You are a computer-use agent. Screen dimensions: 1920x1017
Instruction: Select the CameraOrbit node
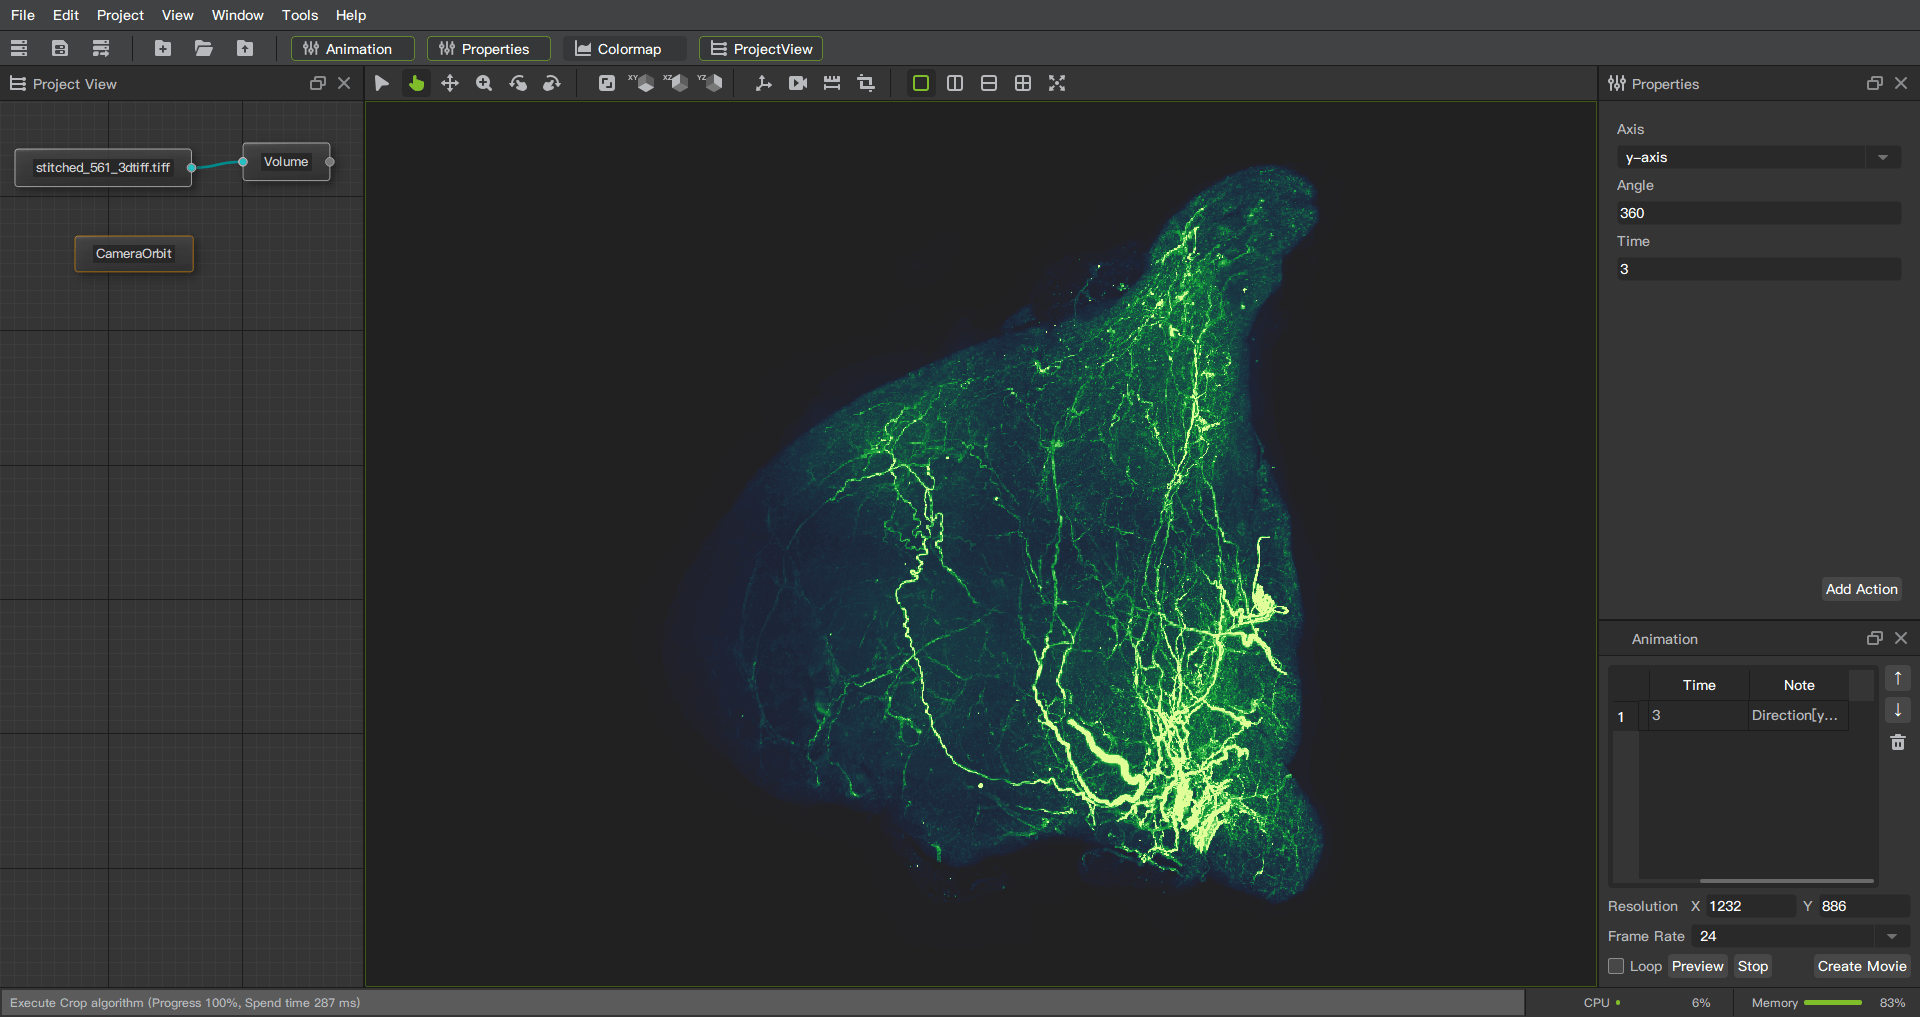pos(134,253)
